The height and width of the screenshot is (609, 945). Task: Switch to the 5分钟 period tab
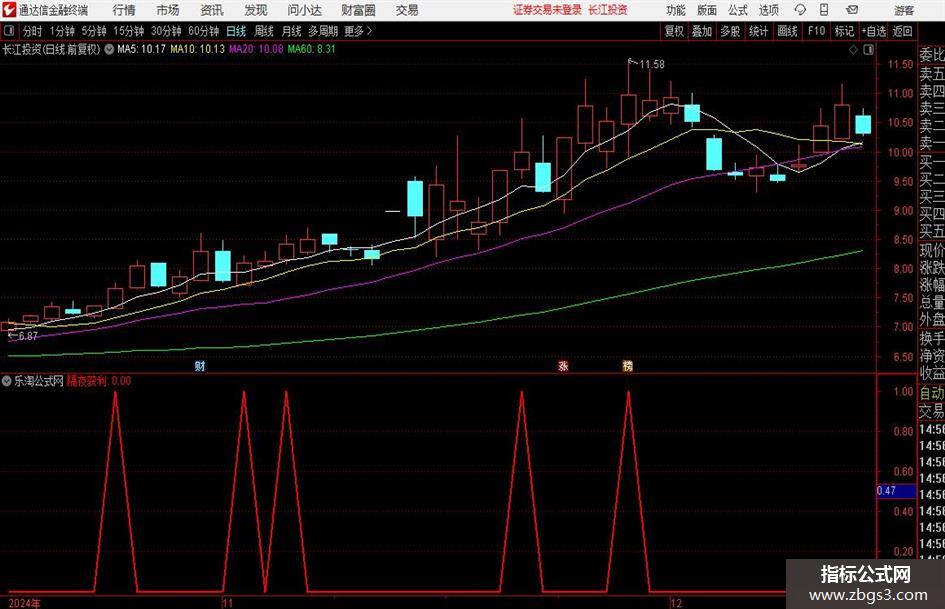94,31
